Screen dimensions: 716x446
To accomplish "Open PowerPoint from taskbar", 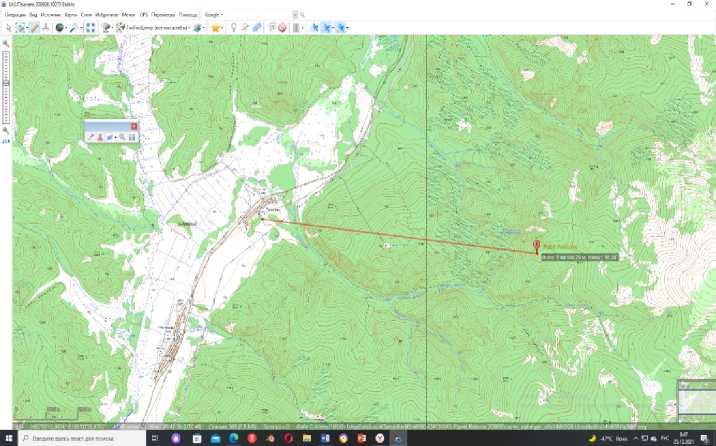I will pos(361,438).
